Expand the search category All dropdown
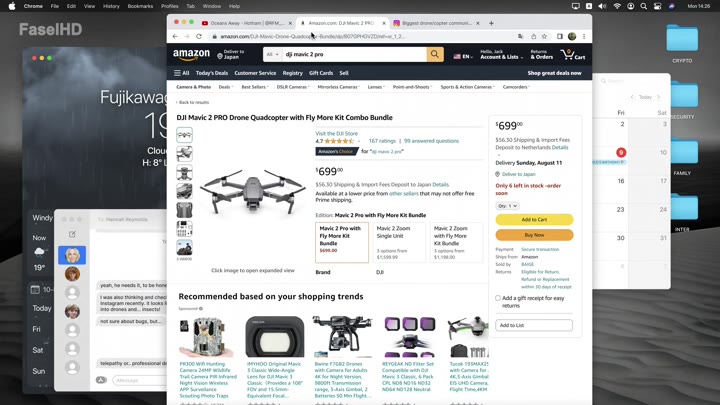The width and height of the screenshot is (720, 405). click(272, 54)
